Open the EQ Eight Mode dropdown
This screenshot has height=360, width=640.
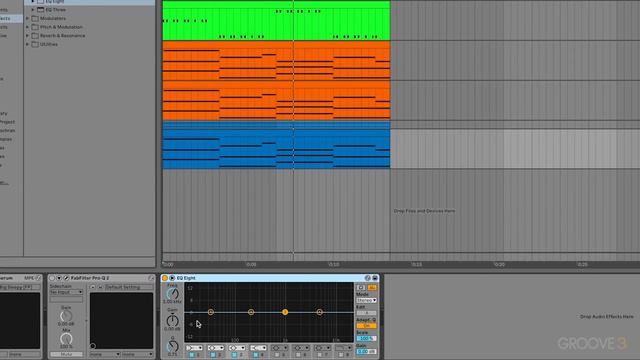[x=366, y=300]
